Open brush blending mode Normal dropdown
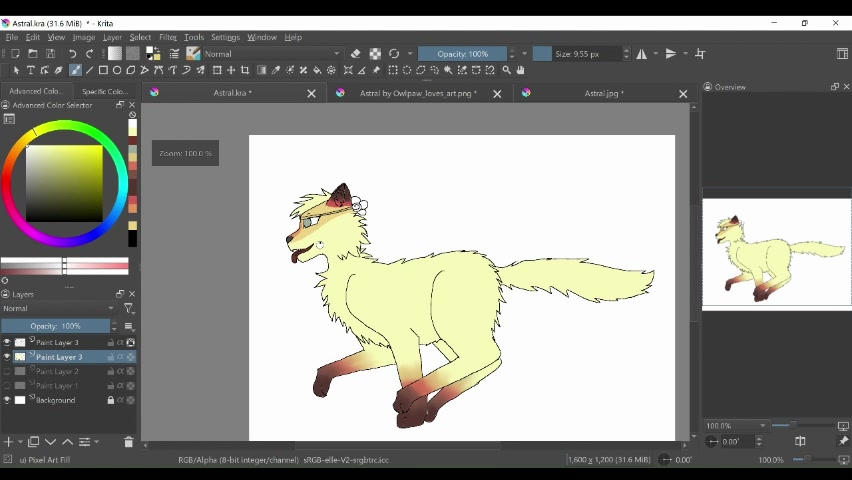This screenshot has height=480, width=852. click(272, 54)
